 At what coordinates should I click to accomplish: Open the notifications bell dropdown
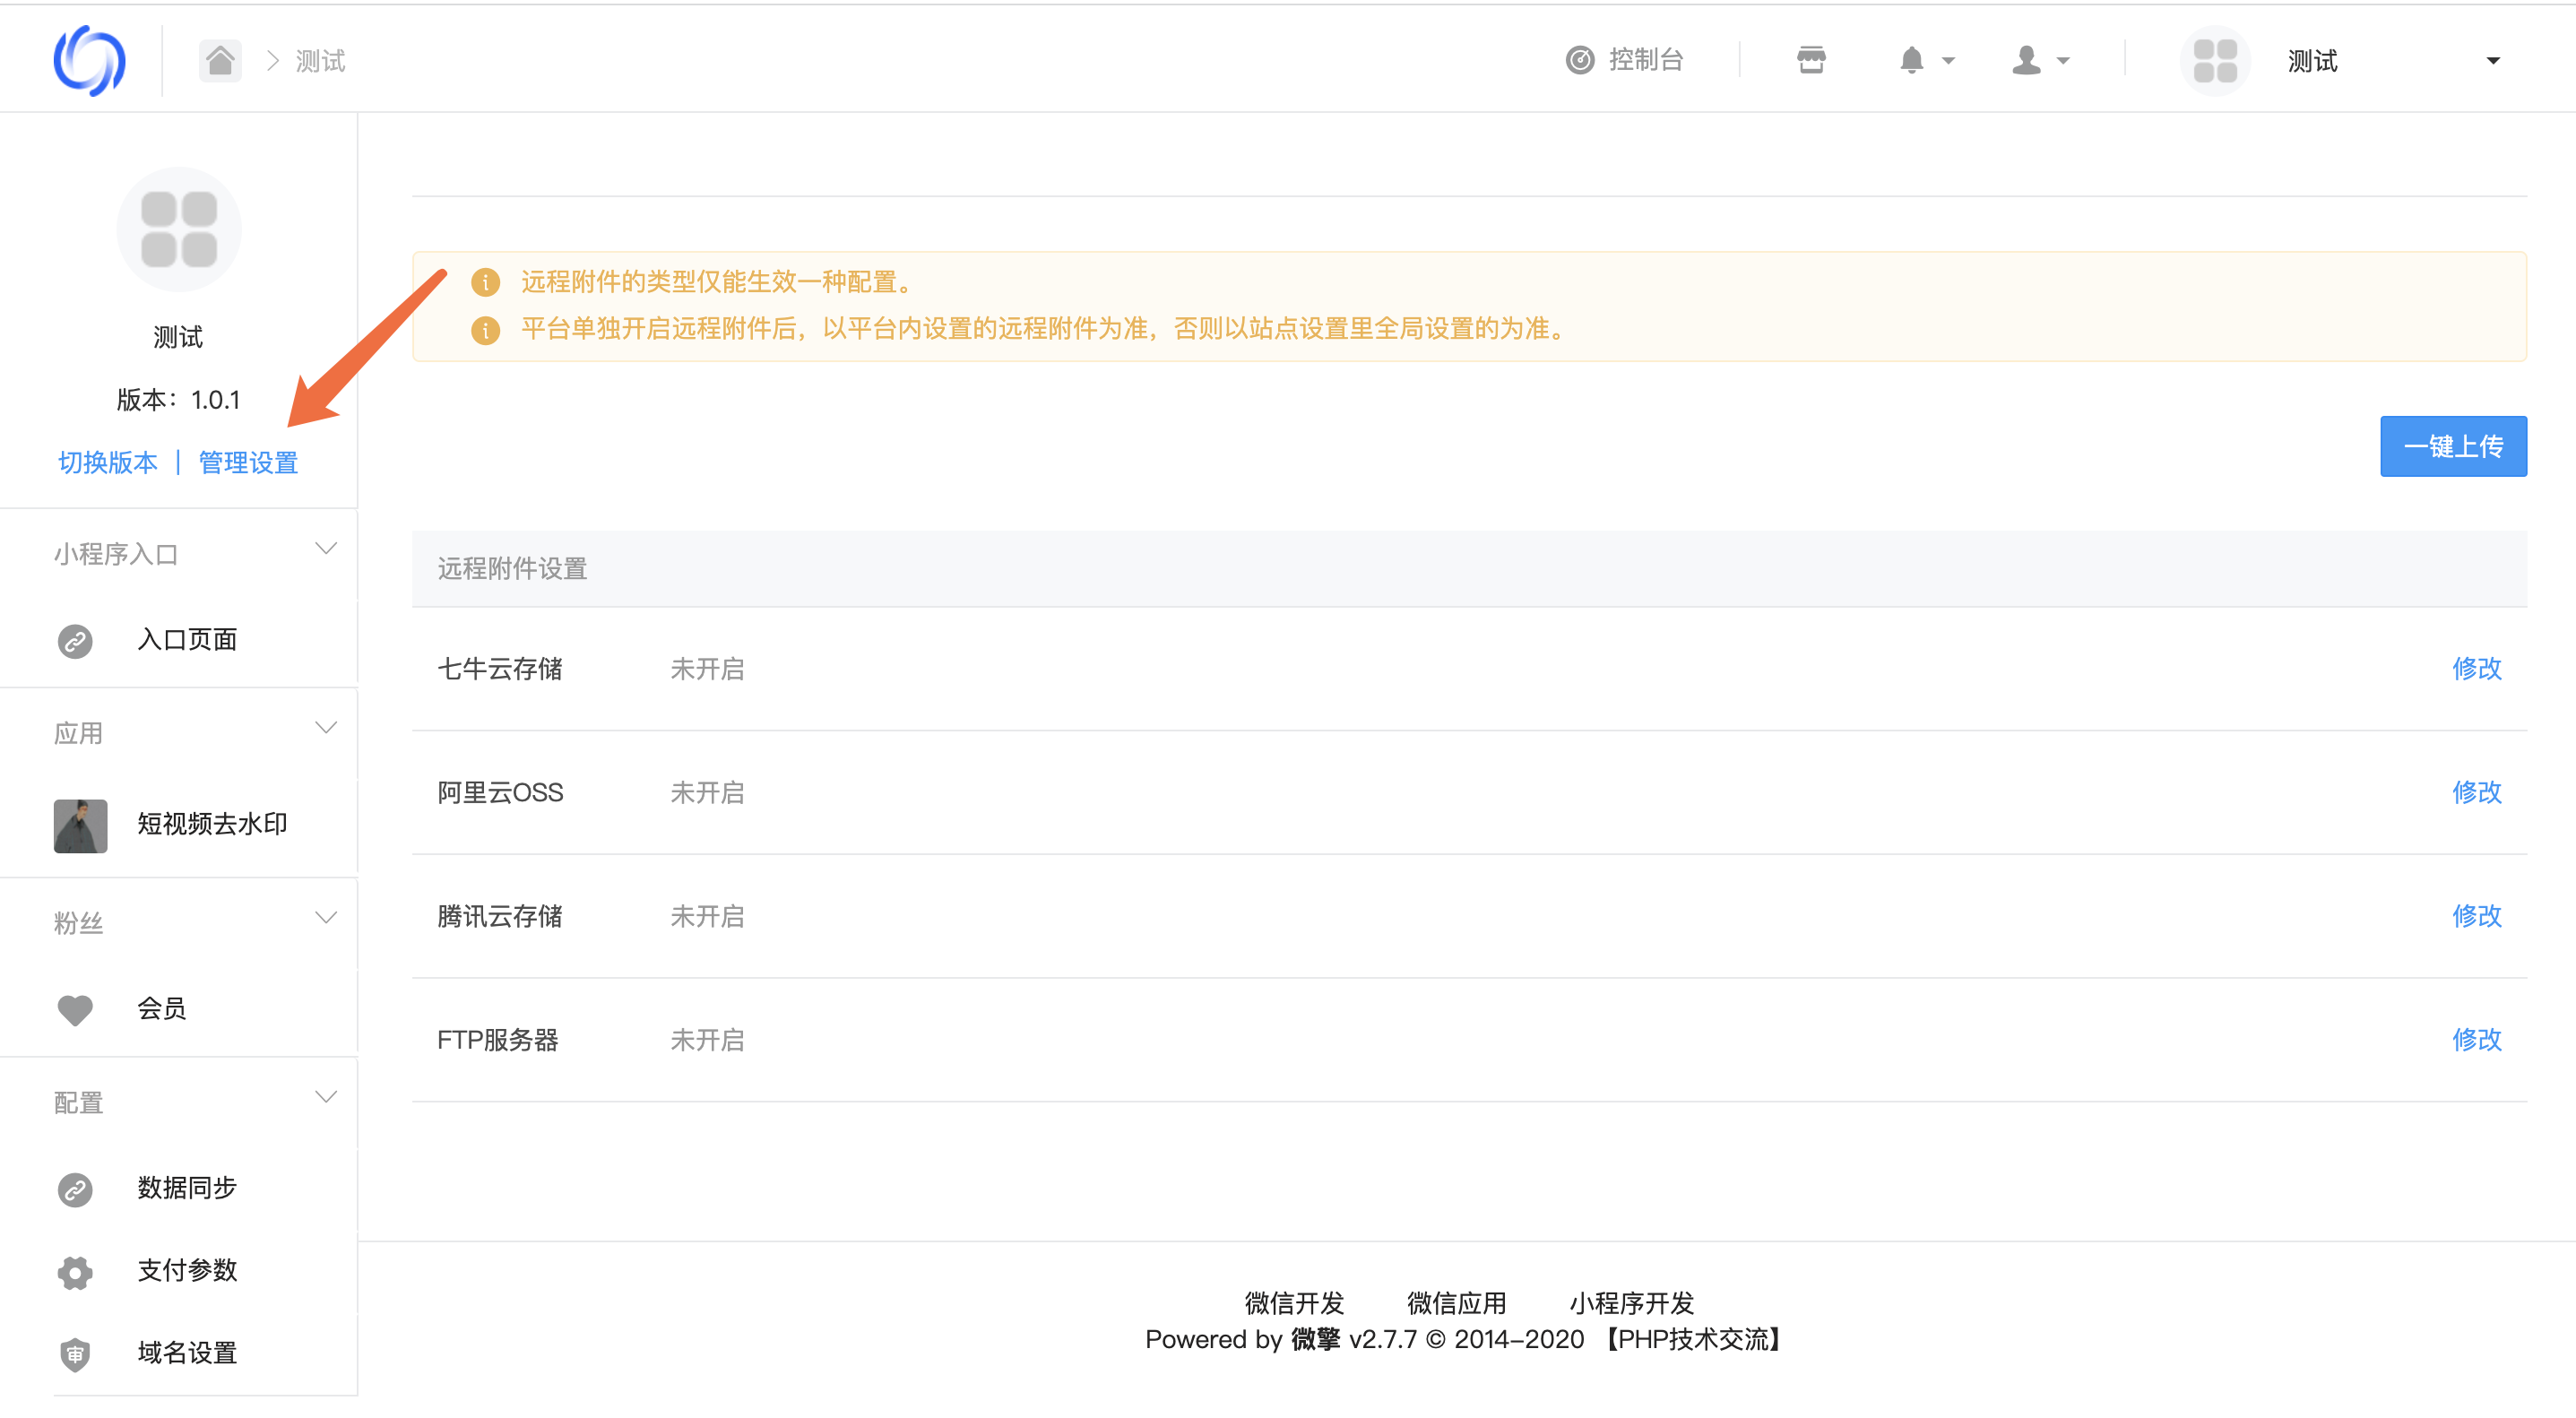coord(1925,60)
